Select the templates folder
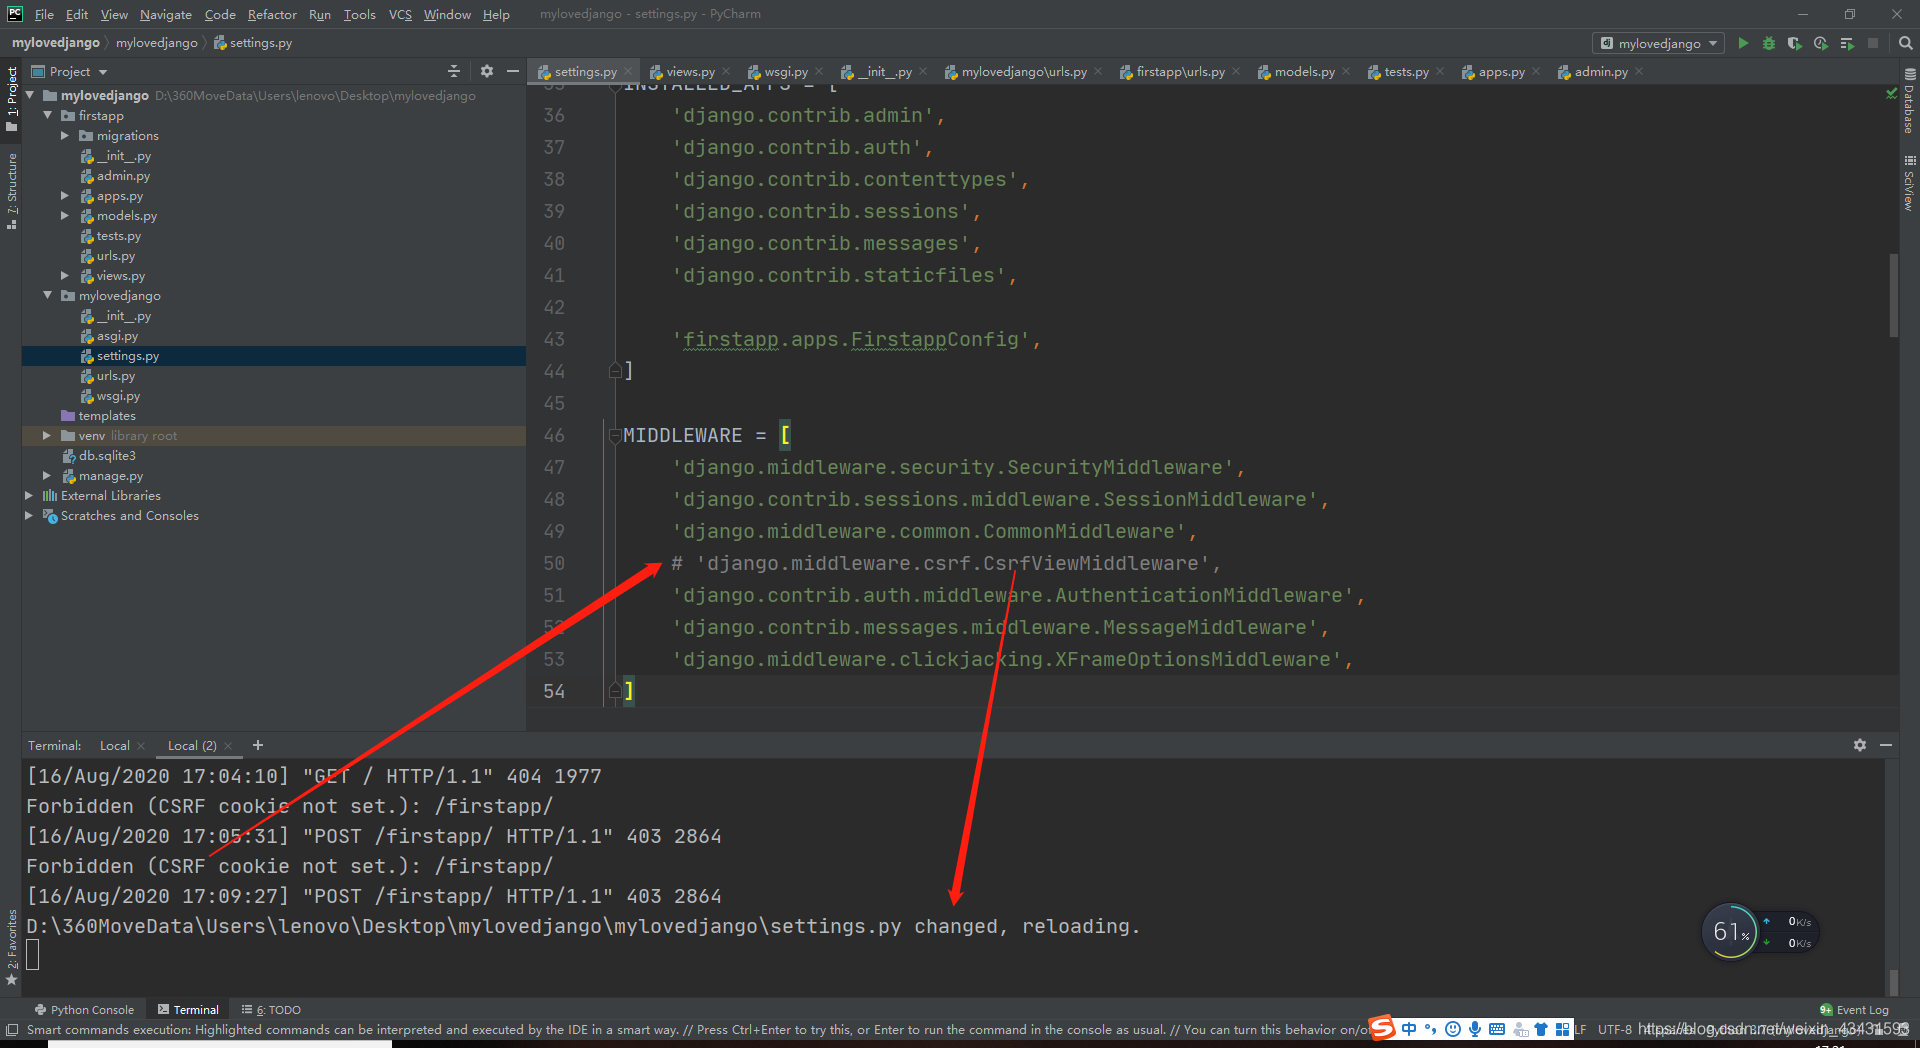Image resolution: width=1920 pixels, height=1048 pixels. pyautogui.click(x=107, y=416)
